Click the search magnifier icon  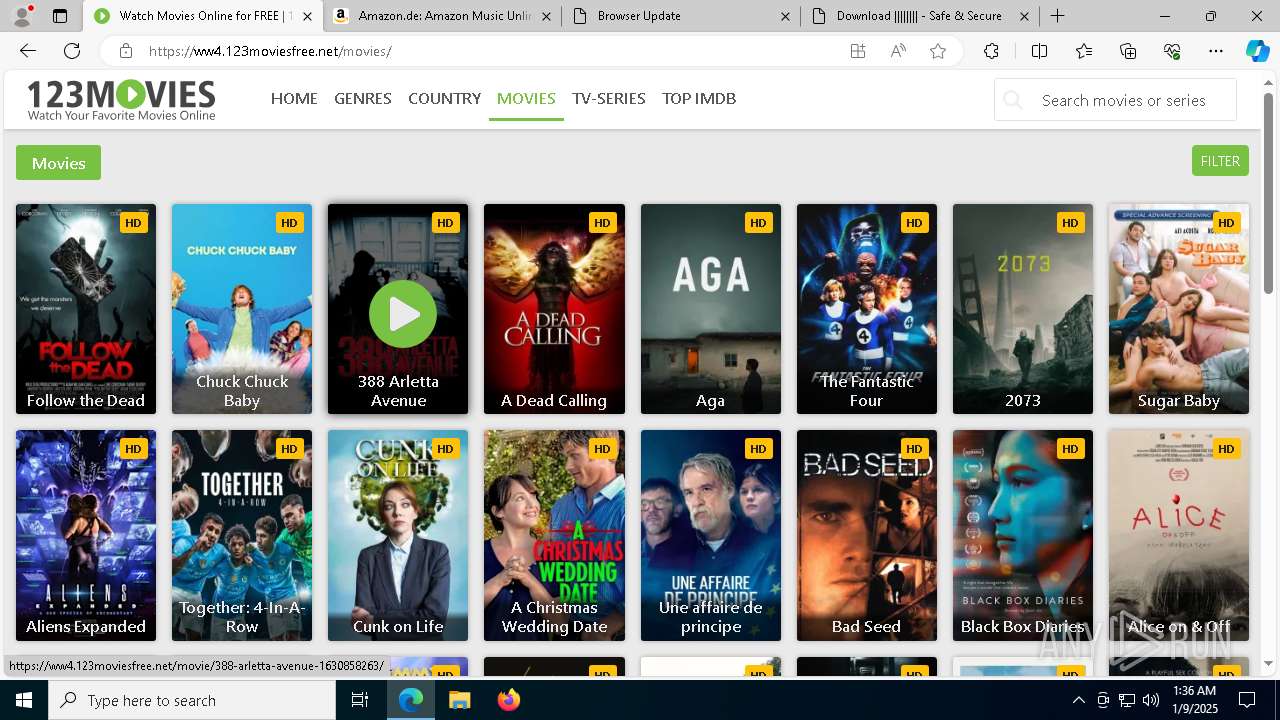(x=1013, y=100)
